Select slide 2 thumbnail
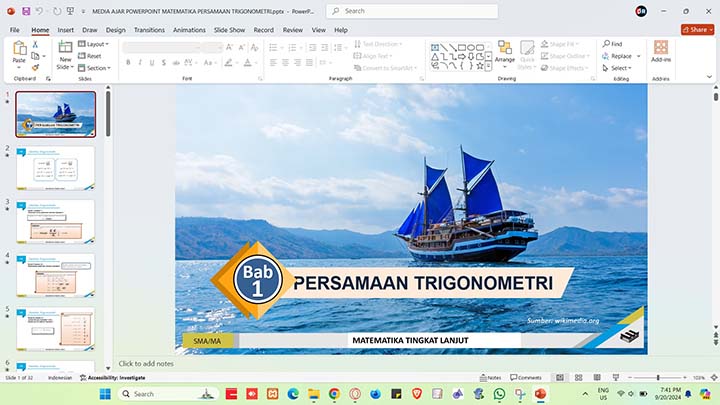Viewport: 720px width, 405px height. pyautogui.click(x=56, y=168)
